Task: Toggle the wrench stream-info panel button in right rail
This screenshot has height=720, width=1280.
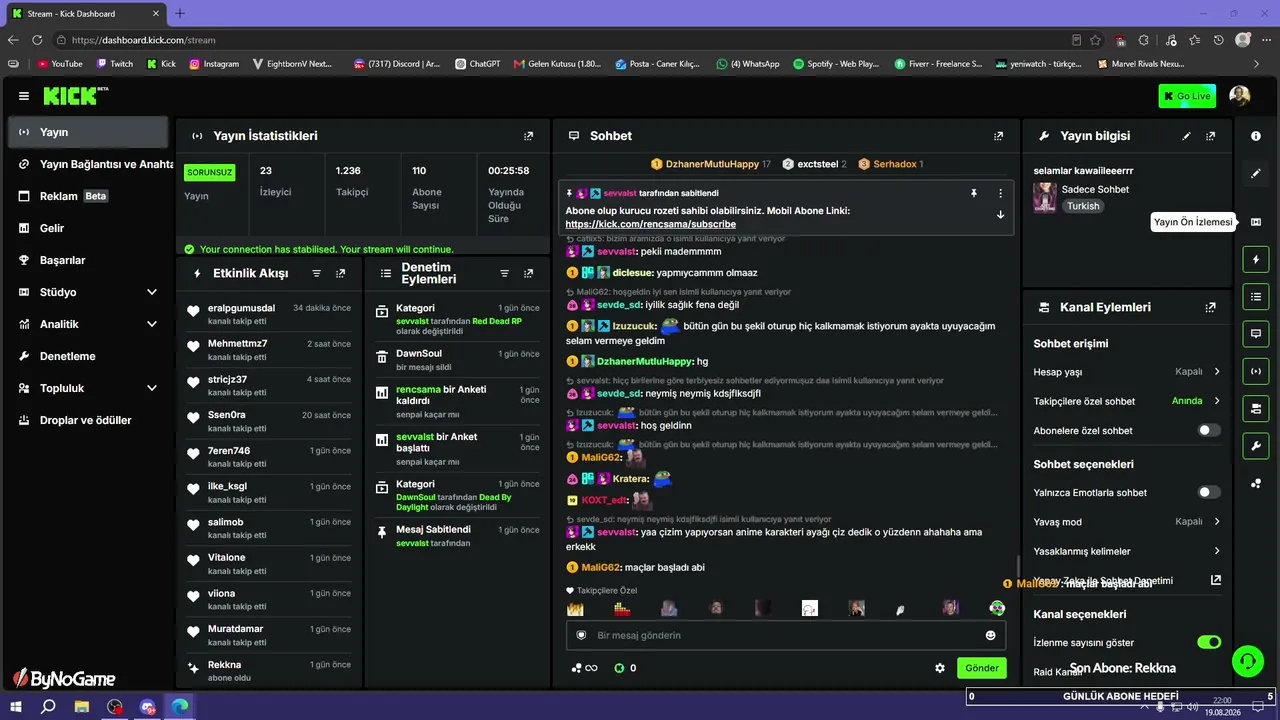Action: [x=1256, y=445]
